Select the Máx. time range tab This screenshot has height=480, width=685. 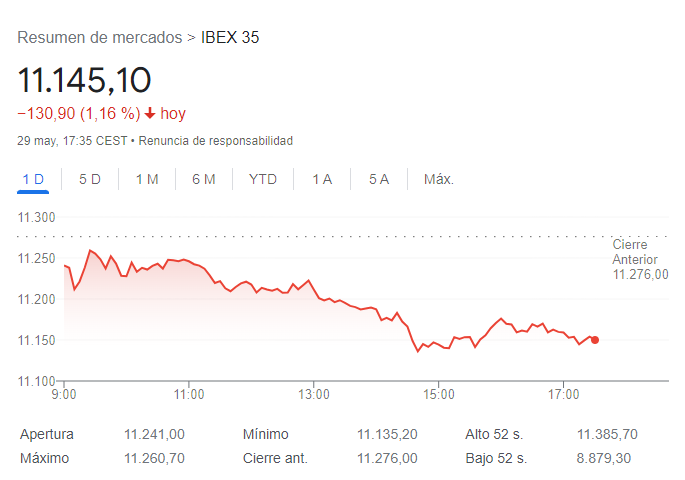click(x=439, y=179)
